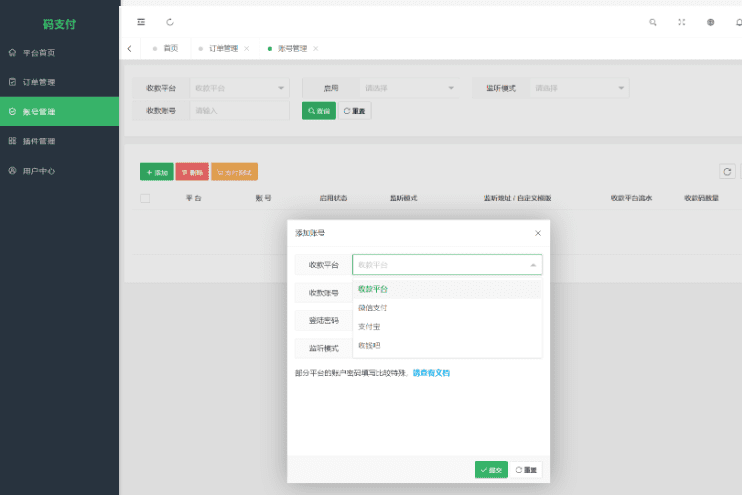Open 用户中心 in the sidebar
The image size is (742, 495).
tap(59, 171)
